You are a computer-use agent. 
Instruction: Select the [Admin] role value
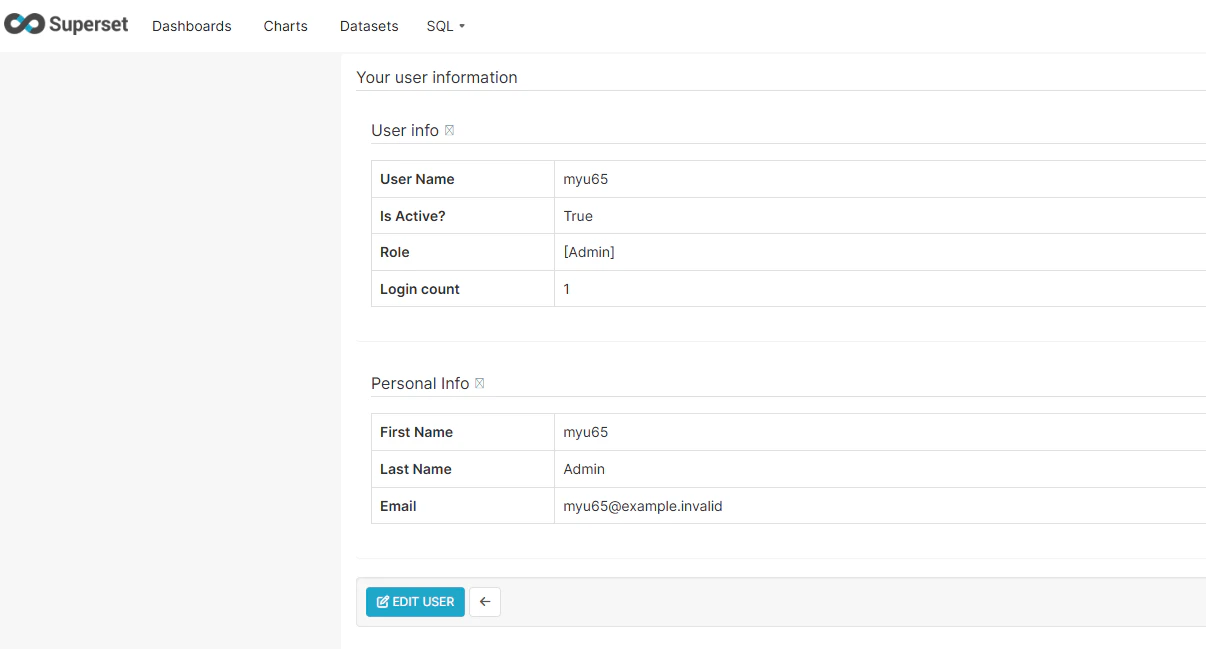589,252
